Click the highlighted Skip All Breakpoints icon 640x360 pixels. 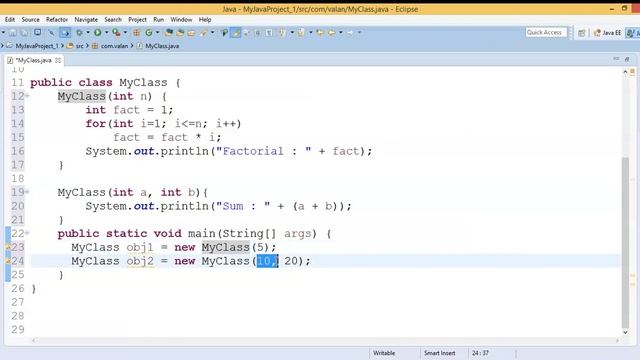pos(65,32)
